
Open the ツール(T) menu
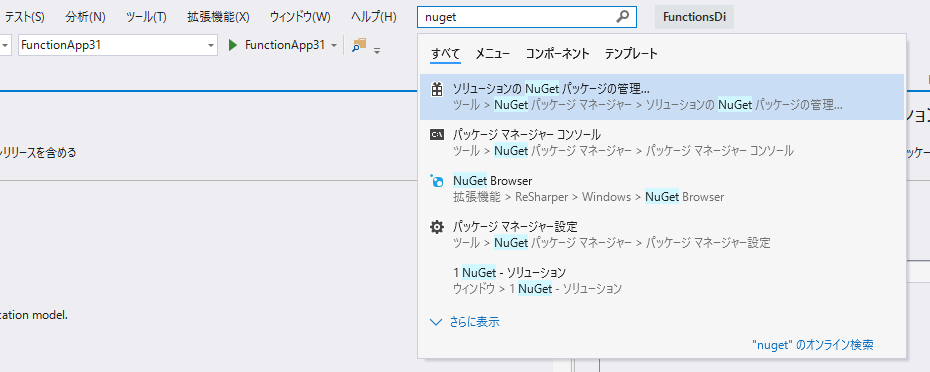[x=146, y=17]
